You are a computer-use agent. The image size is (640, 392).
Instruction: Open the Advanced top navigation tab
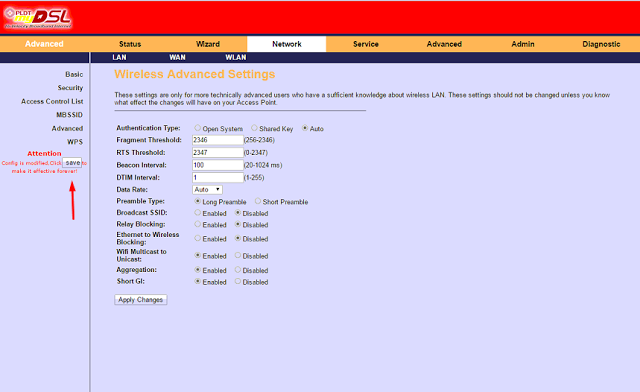click(x=444, y=44)
